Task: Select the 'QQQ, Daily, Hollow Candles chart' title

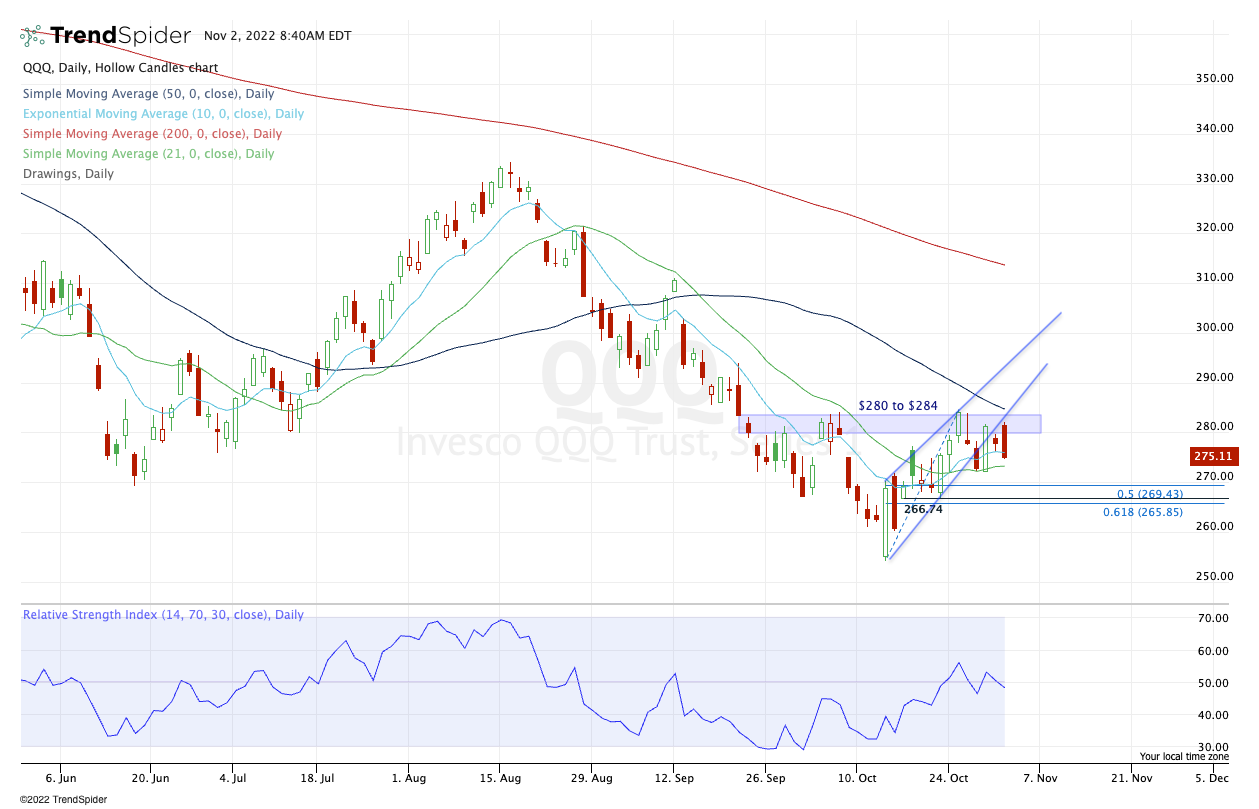Action: click(120, 68)
